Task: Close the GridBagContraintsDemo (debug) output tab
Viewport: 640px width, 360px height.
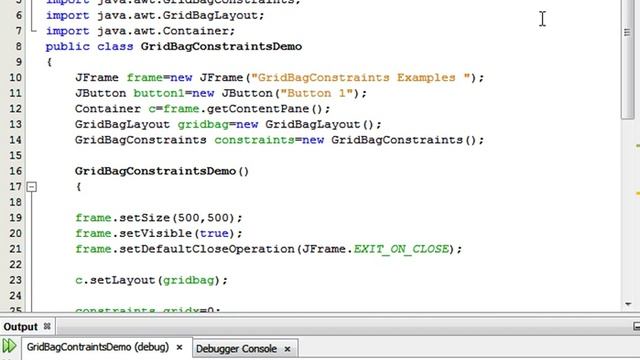Action: [179, 347]
